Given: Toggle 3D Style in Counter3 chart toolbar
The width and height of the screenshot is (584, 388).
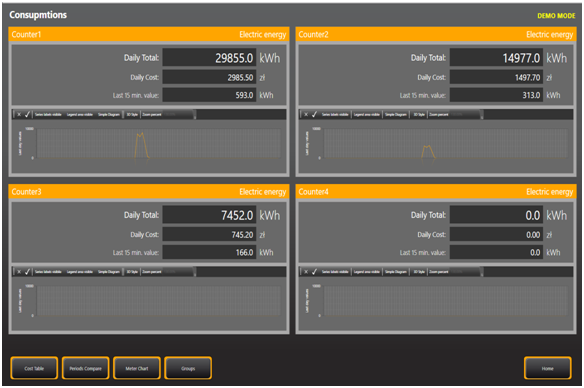Looking at the screenshot, I should [x=132, y=272].
